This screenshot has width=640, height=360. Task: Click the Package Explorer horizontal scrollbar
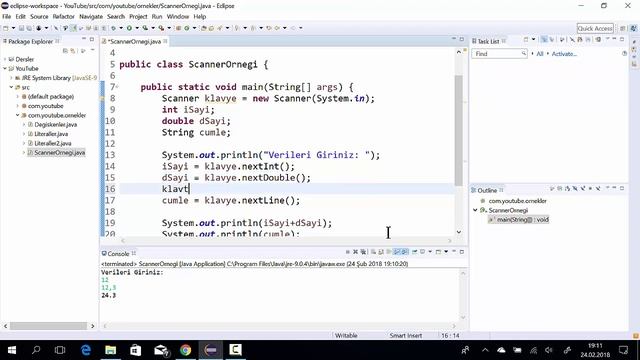48,326
